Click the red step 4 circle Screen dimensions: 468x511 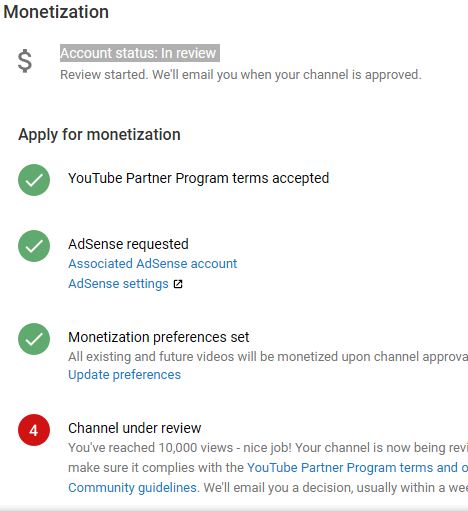pyautogui.click(x=34, y=430)
